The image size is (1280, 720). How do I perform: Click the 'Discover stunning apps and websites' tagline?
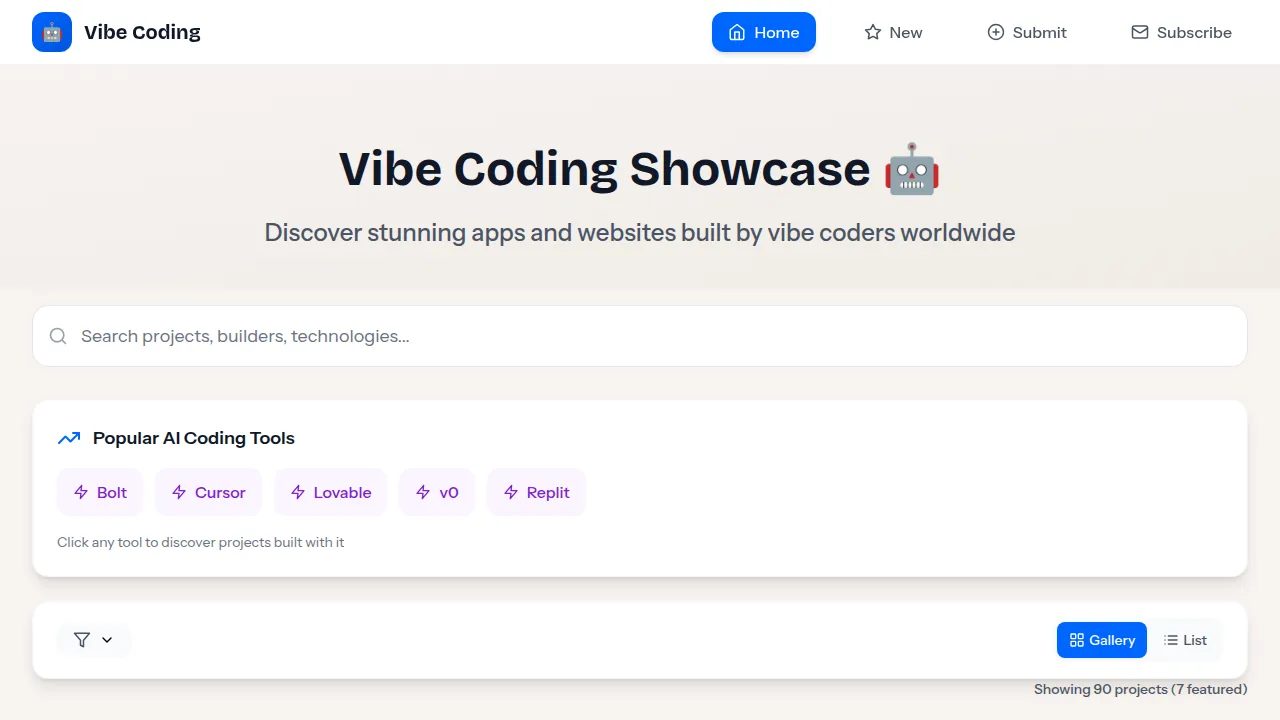click(x=640, y=233)
